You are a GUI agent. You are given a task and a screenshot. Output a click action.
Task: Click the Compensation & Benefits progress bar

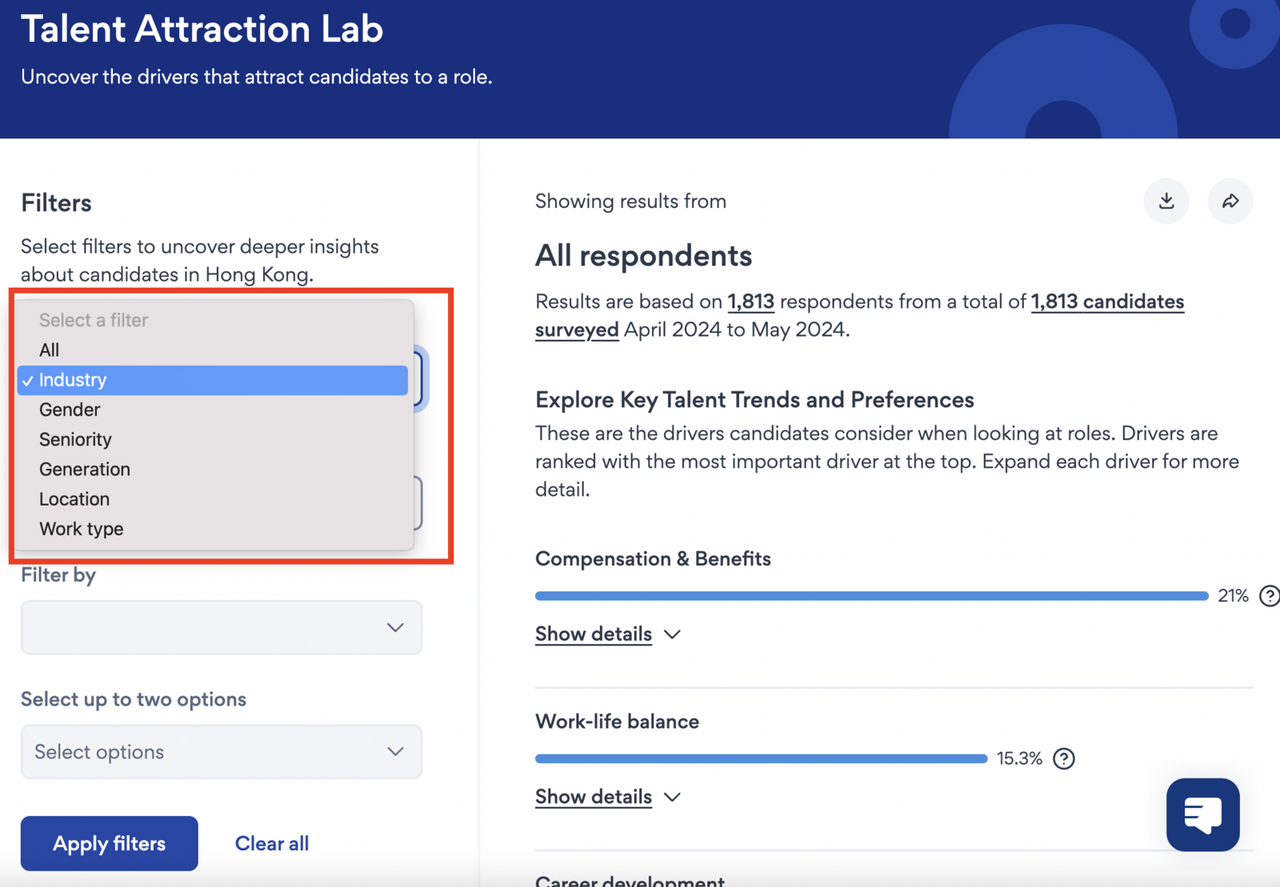(871, 596)
